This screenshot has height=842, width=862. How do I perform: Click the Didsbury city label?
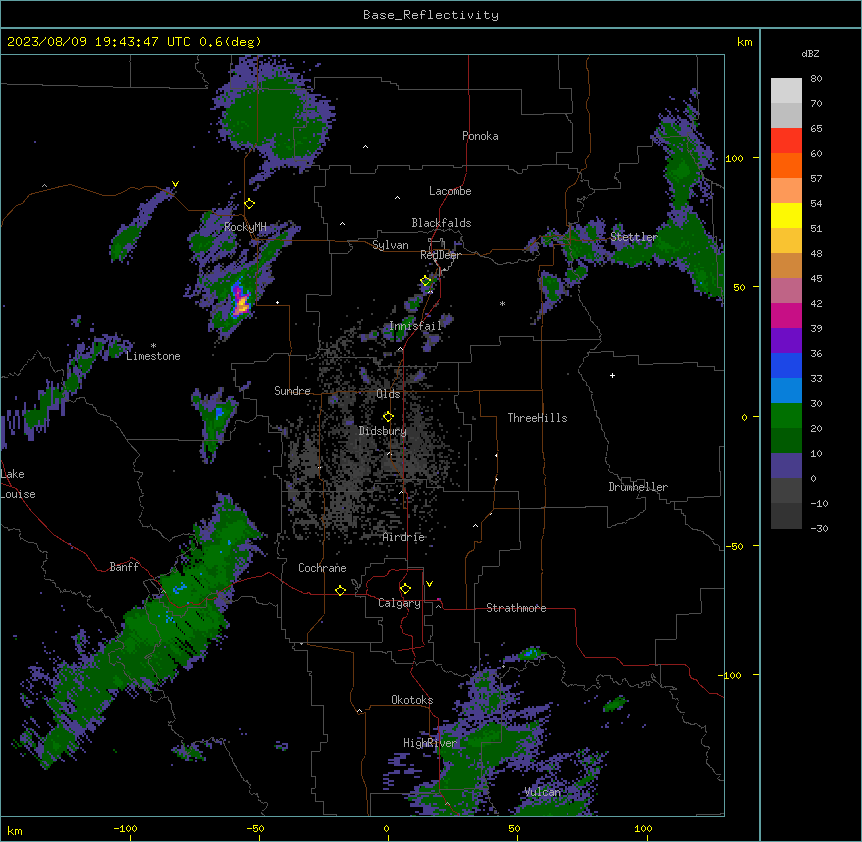click(x=383, y=431)
